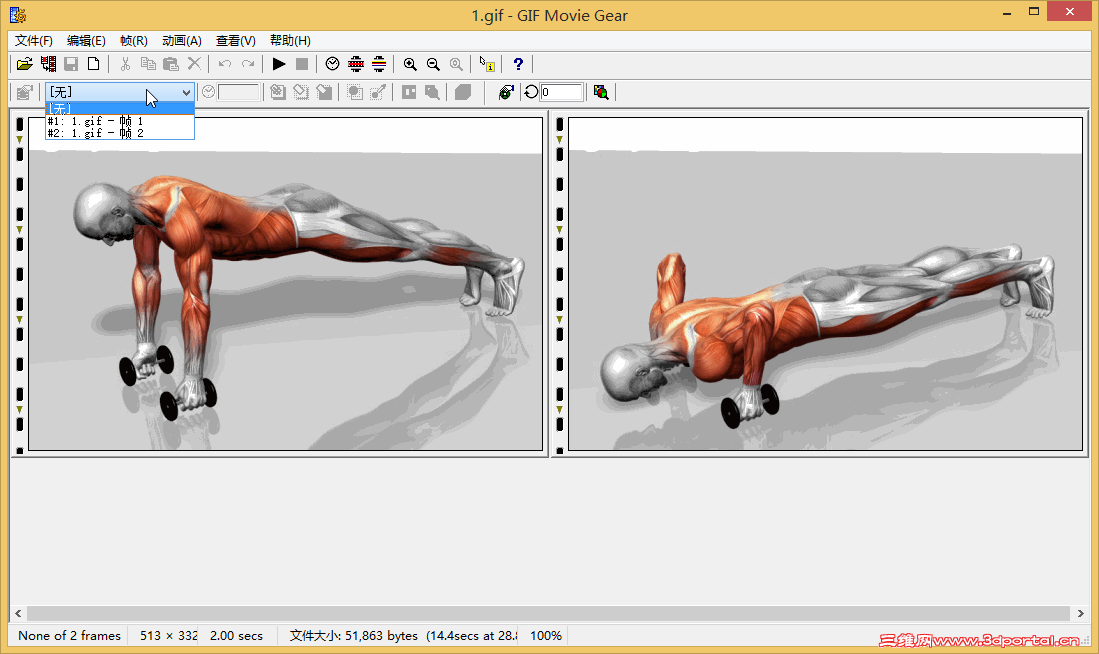Click the multicolor-striped palette reduction icon
1099x654 pixels.
pos(379,64)
